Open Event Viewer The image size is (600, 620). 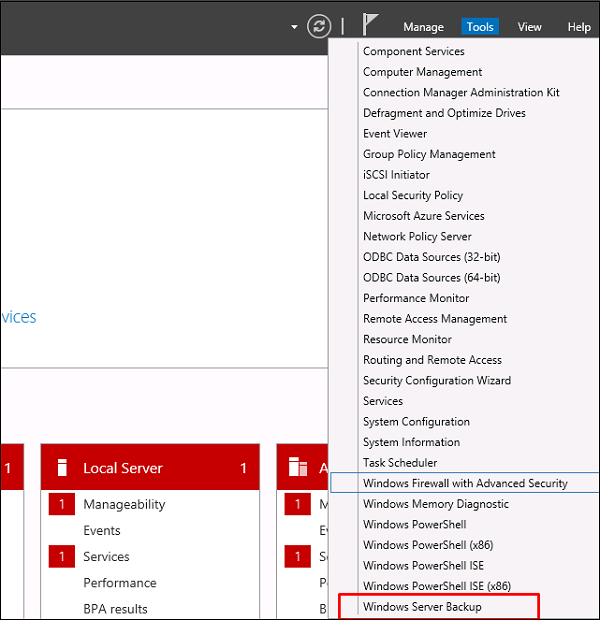(x=395, y=134)
